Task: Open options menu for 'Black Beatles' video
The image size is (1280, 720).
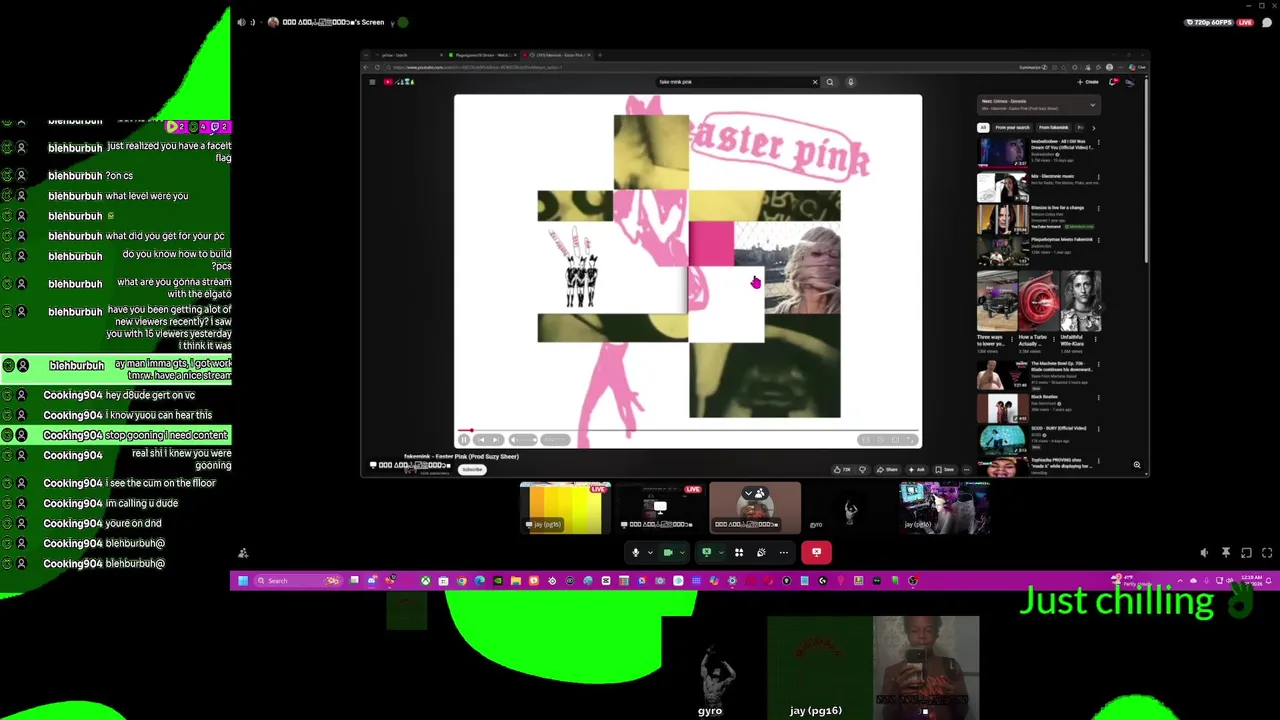Action: 1098,399
